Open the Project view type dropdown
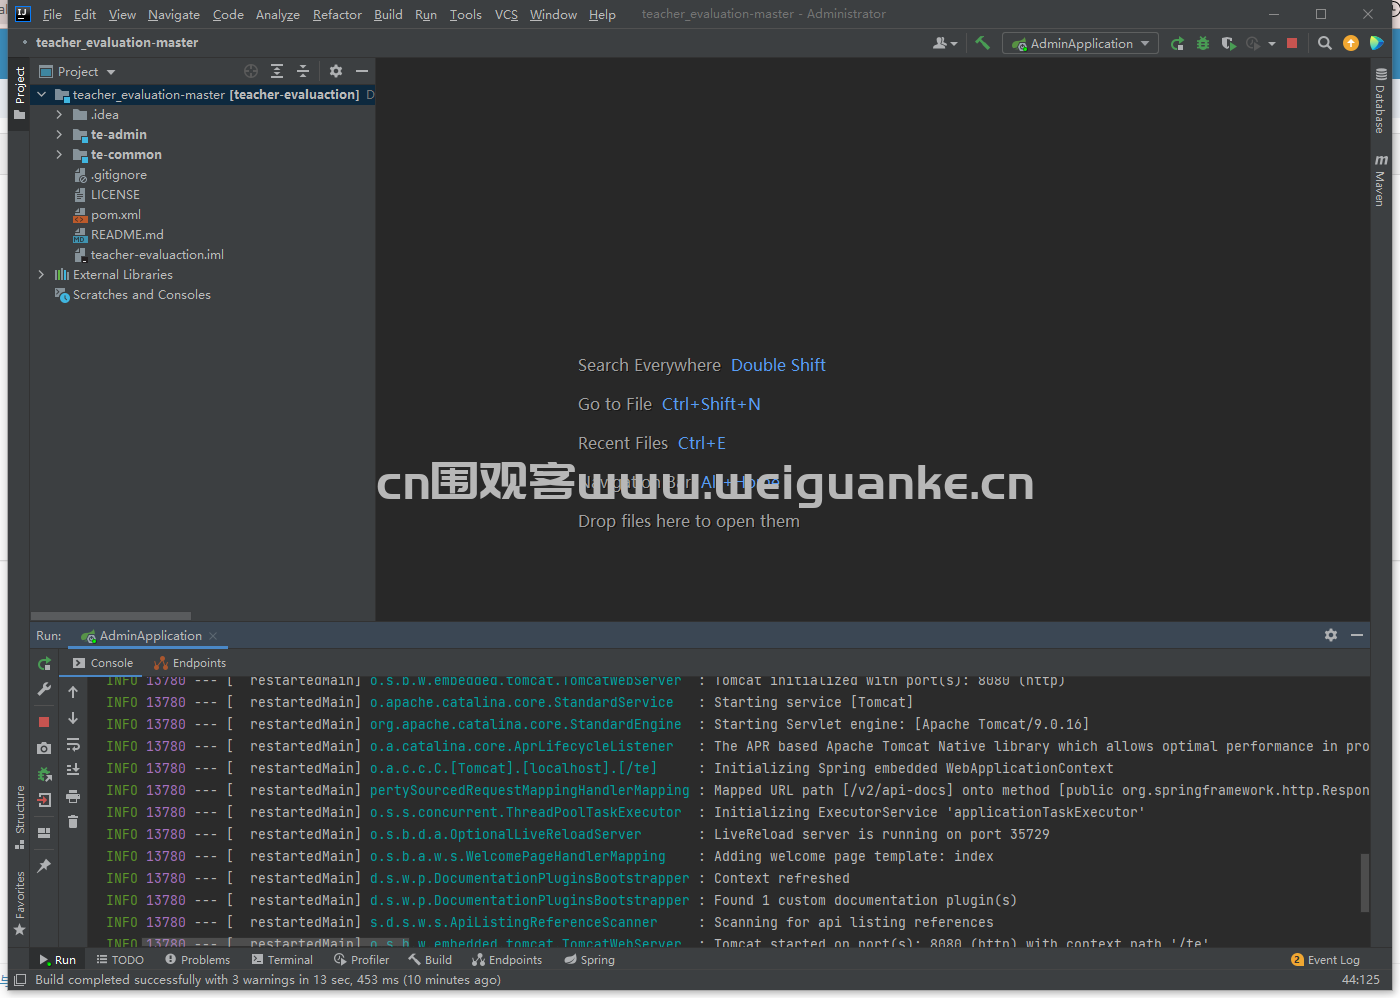Viewport: 1400px width, 998px height. [77, 72]
